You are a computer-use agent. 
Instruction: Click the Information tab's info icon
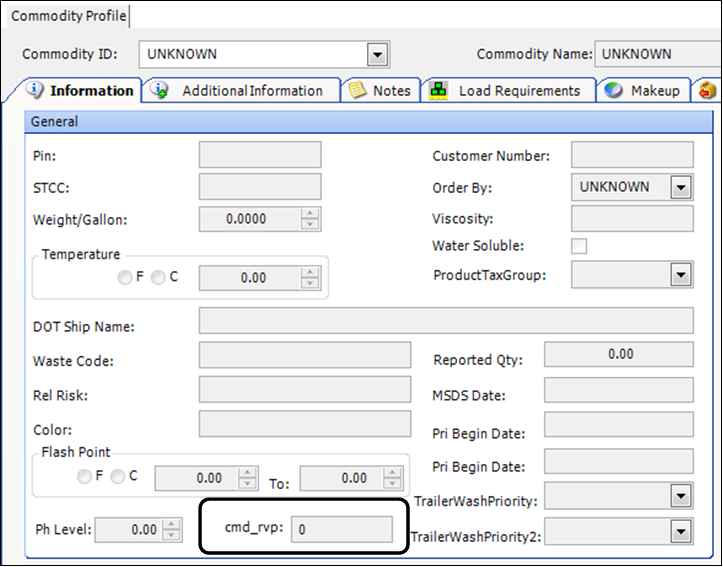pyautogui.click(x=35, y=90)
